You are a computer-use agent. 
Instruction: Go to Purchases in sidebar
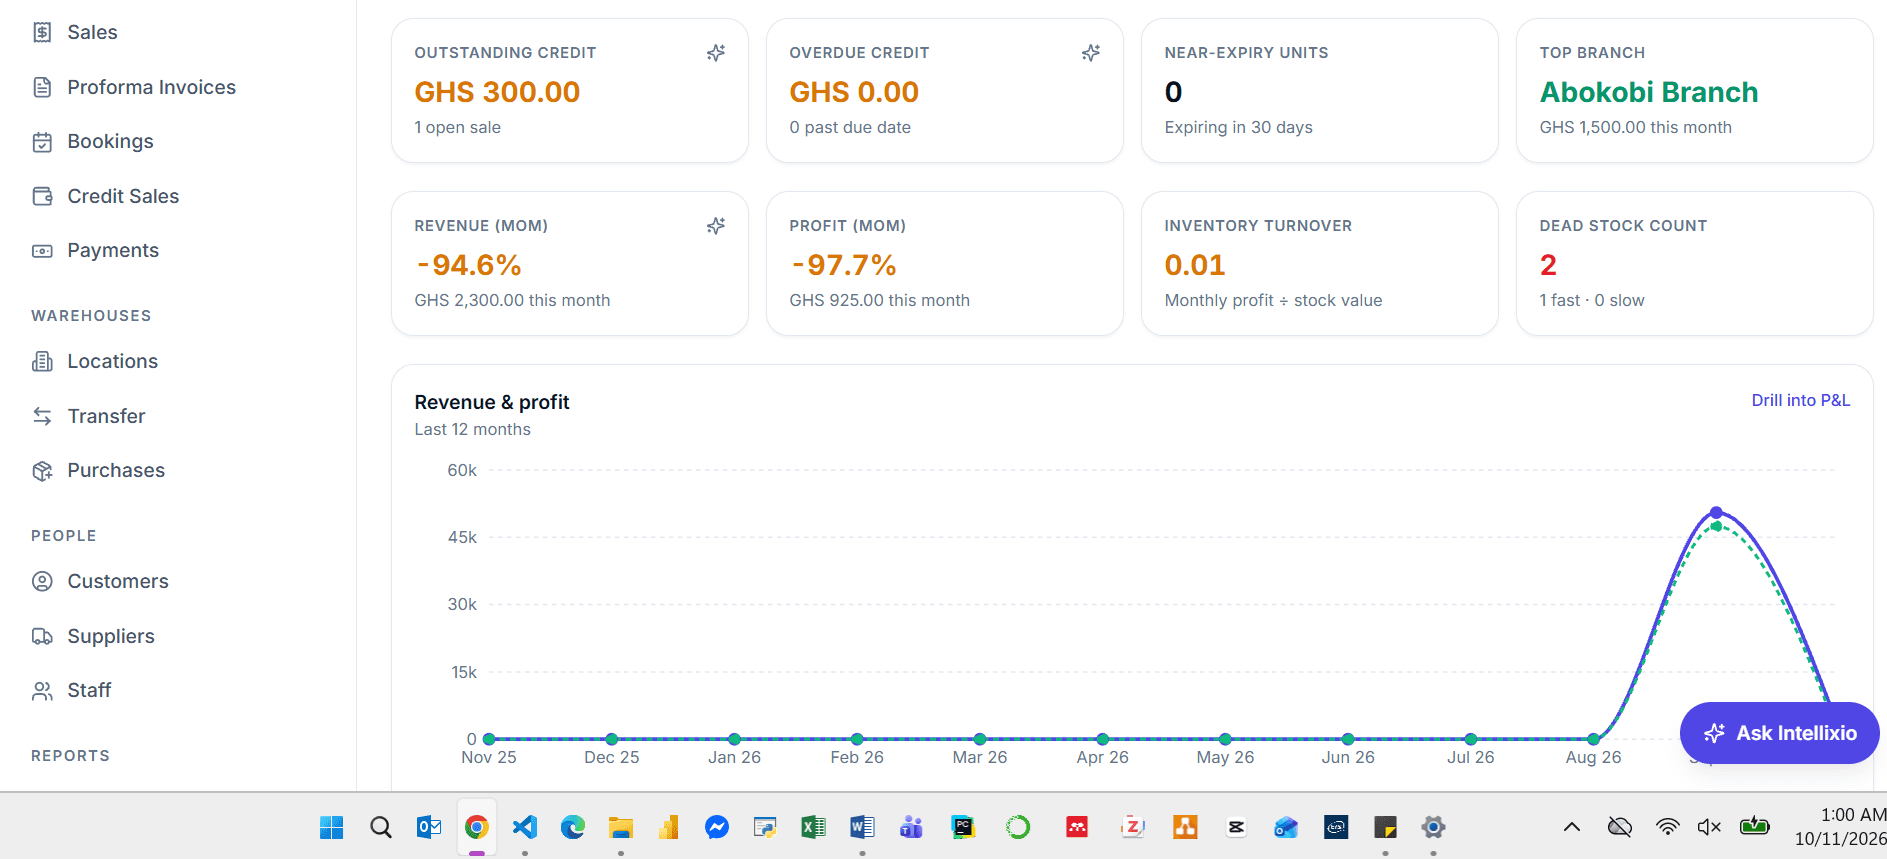point(116,471)
